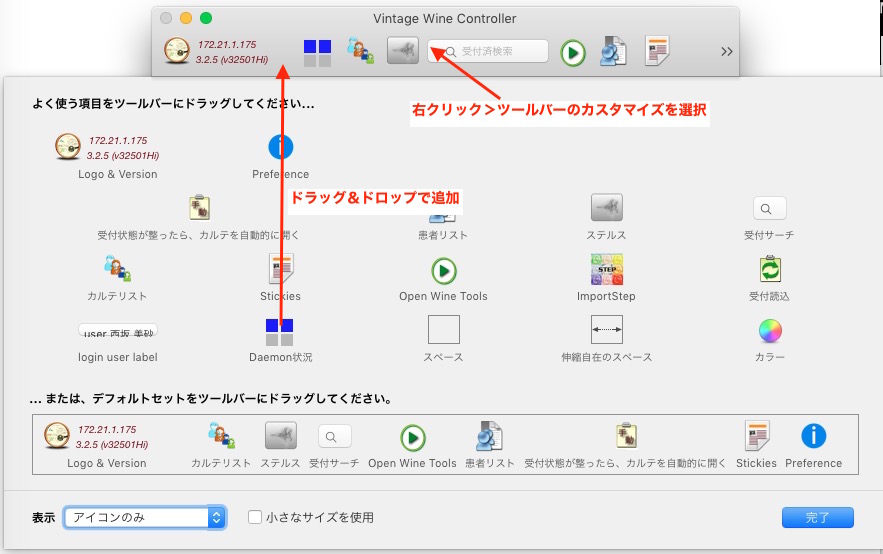
Task: Click the login user label item
Action: (x=117, y=331)
